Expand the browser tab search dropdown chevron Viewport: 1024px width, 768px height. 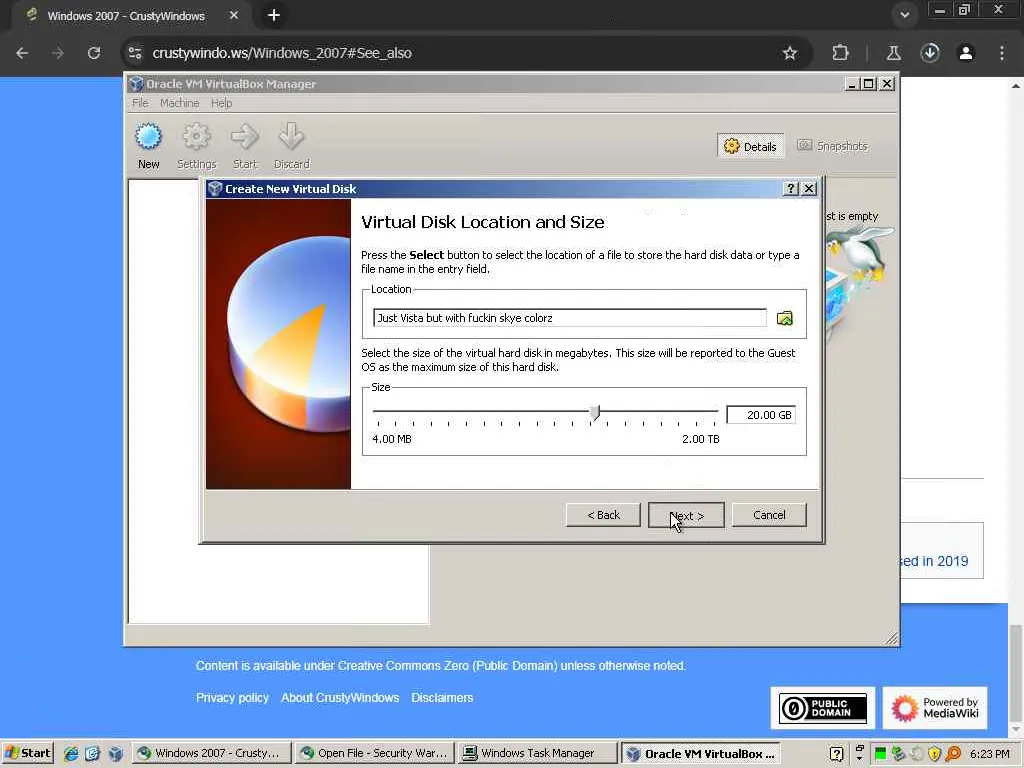click(x=904, y=15)
